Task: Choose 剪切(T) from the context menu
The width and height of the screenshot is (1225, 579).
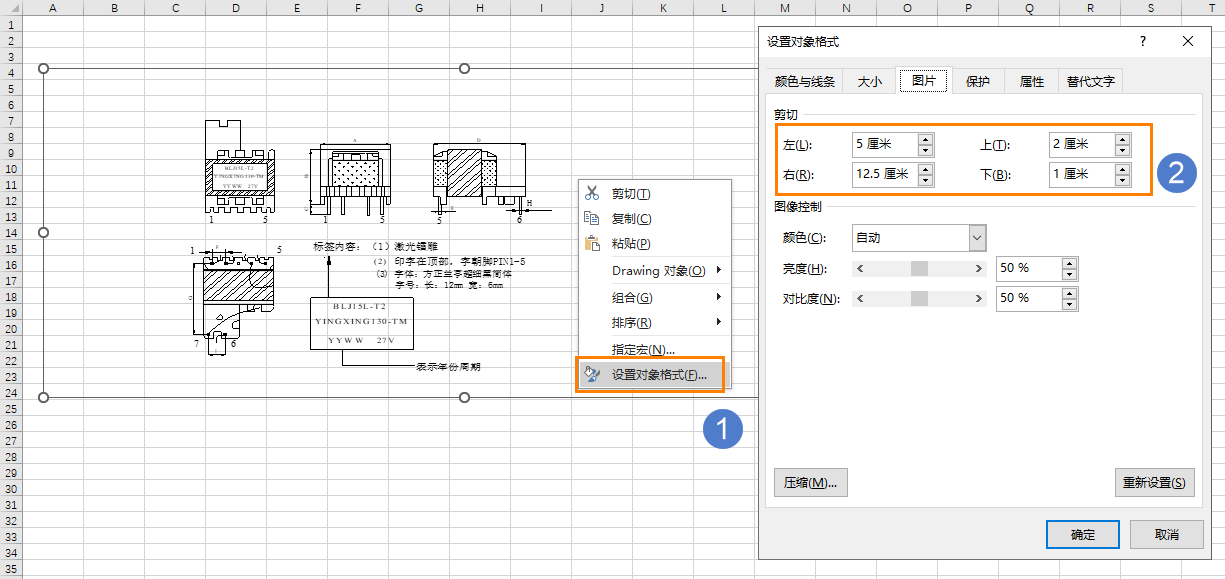Action: coord(654,194)
